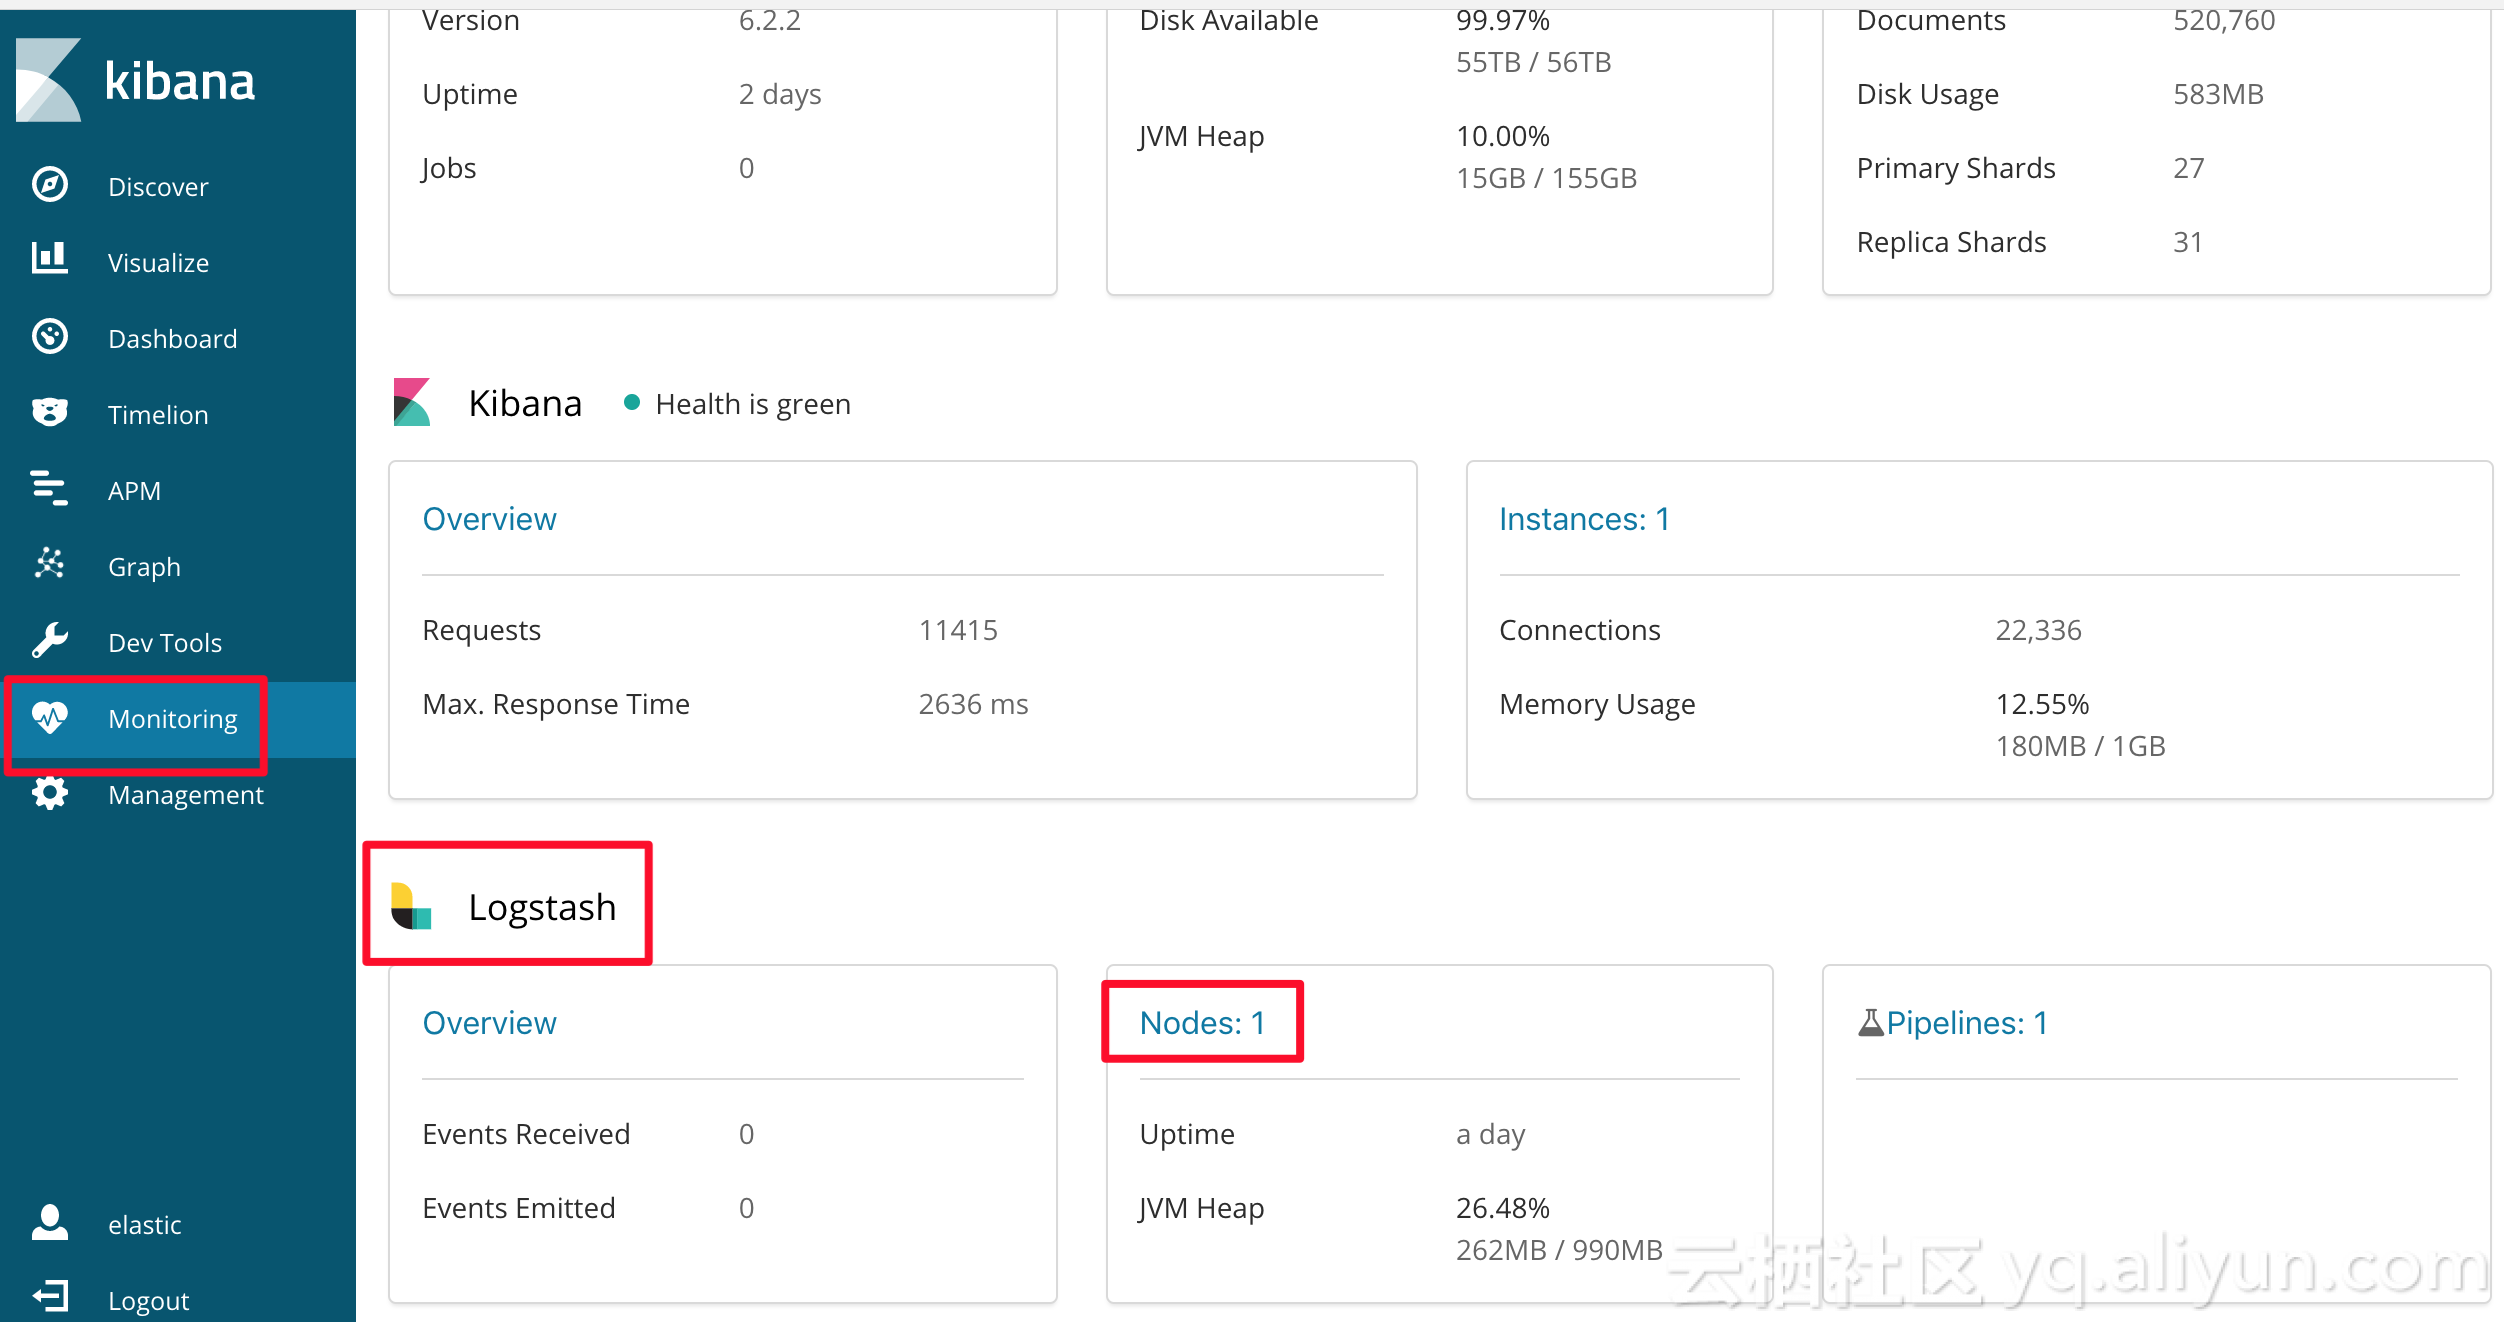Select APM in the sidebar
The width and height of the screenshot is (2504, 1322).
click(134, 491)
